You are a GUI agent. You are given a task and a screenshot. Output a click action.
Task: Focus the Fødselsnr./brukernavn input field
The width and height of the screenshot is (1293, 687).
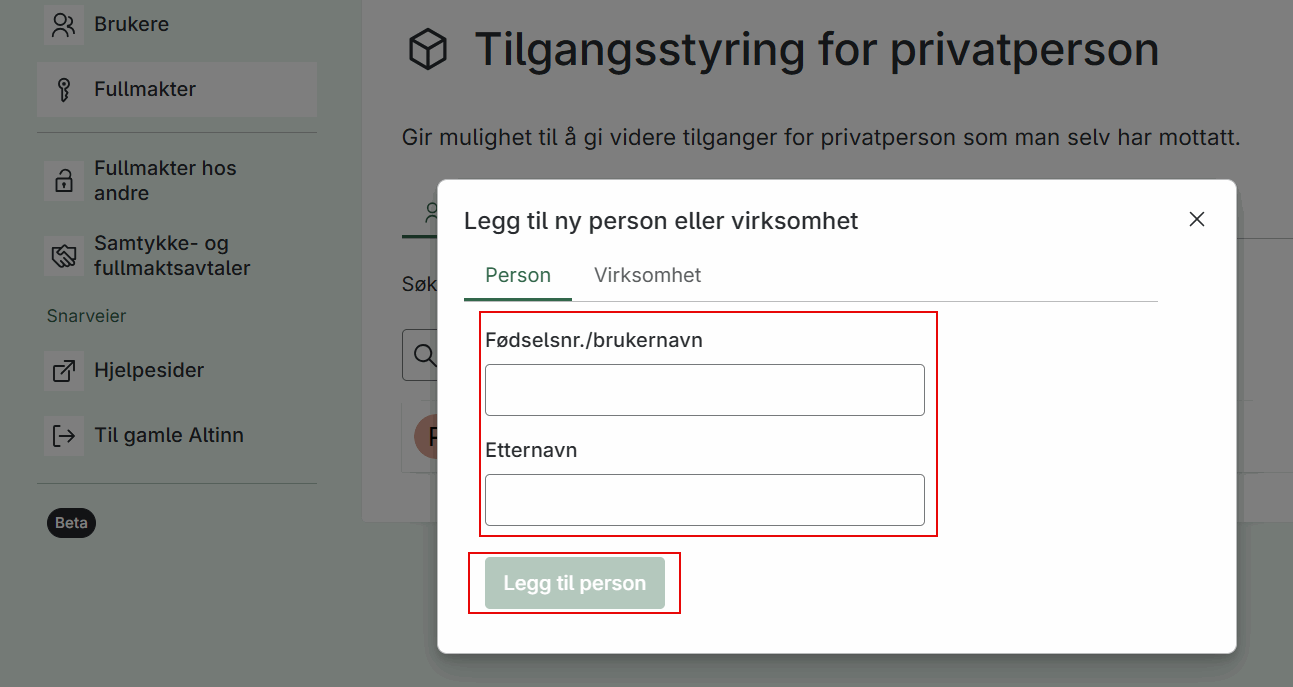click(x=704, y=390)
